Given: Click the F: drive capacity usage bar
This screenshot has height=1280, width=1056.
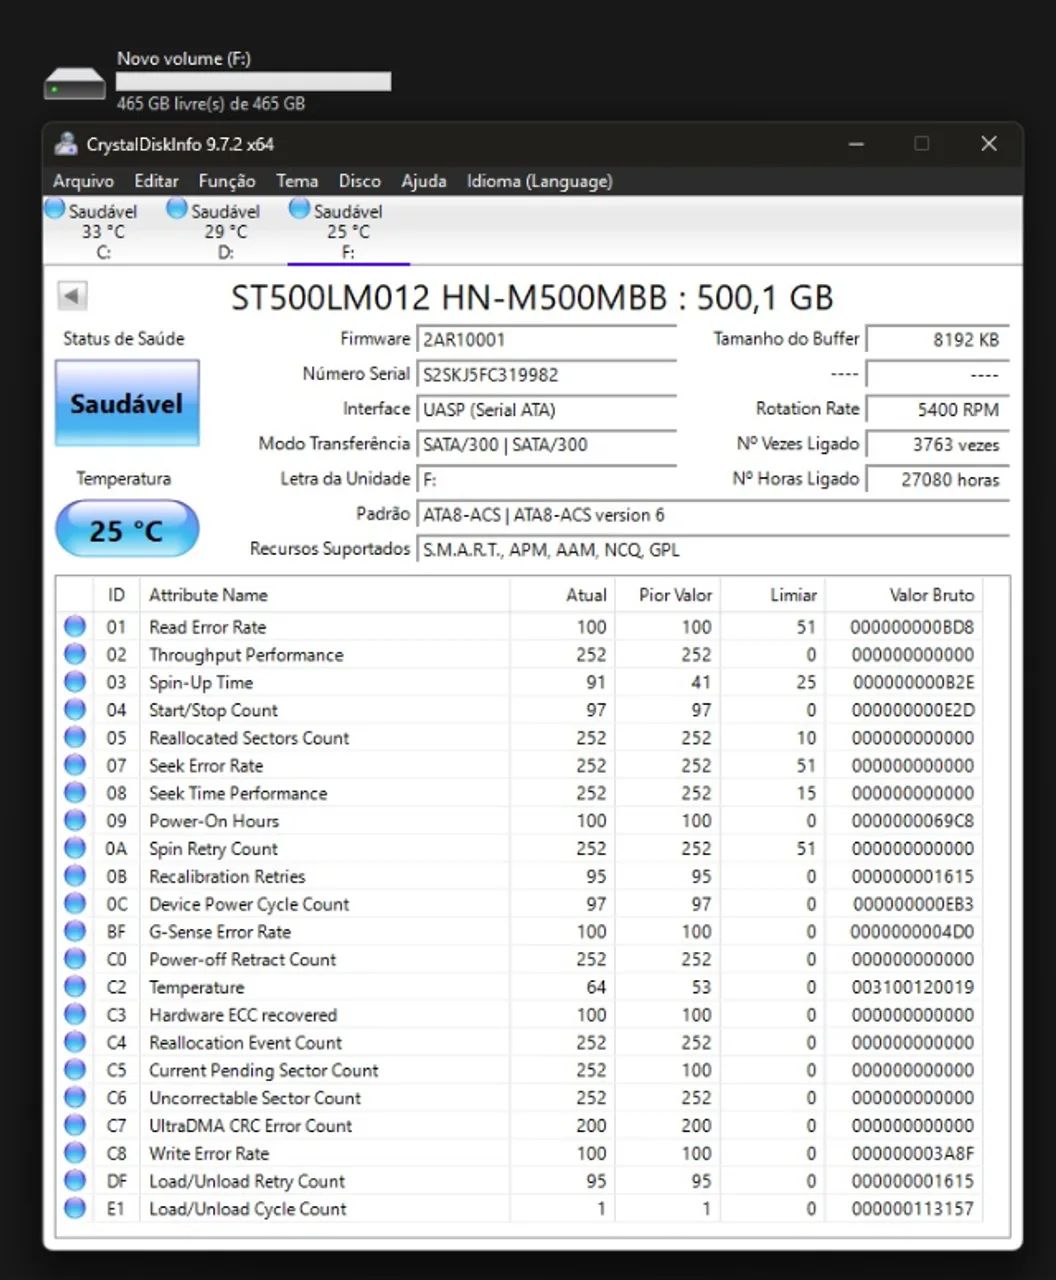Looking at the screenshot, I should 254,81.
